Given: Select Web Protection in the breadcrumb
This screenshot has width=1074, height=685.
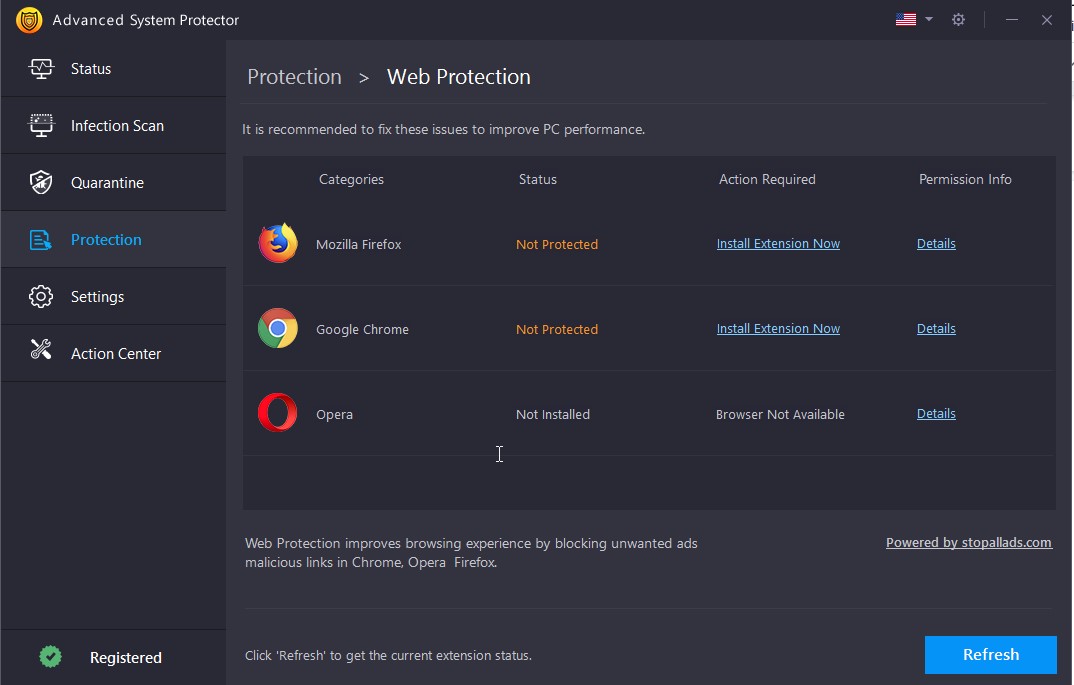Looking at the screenshot, I should tap(458, 76).
